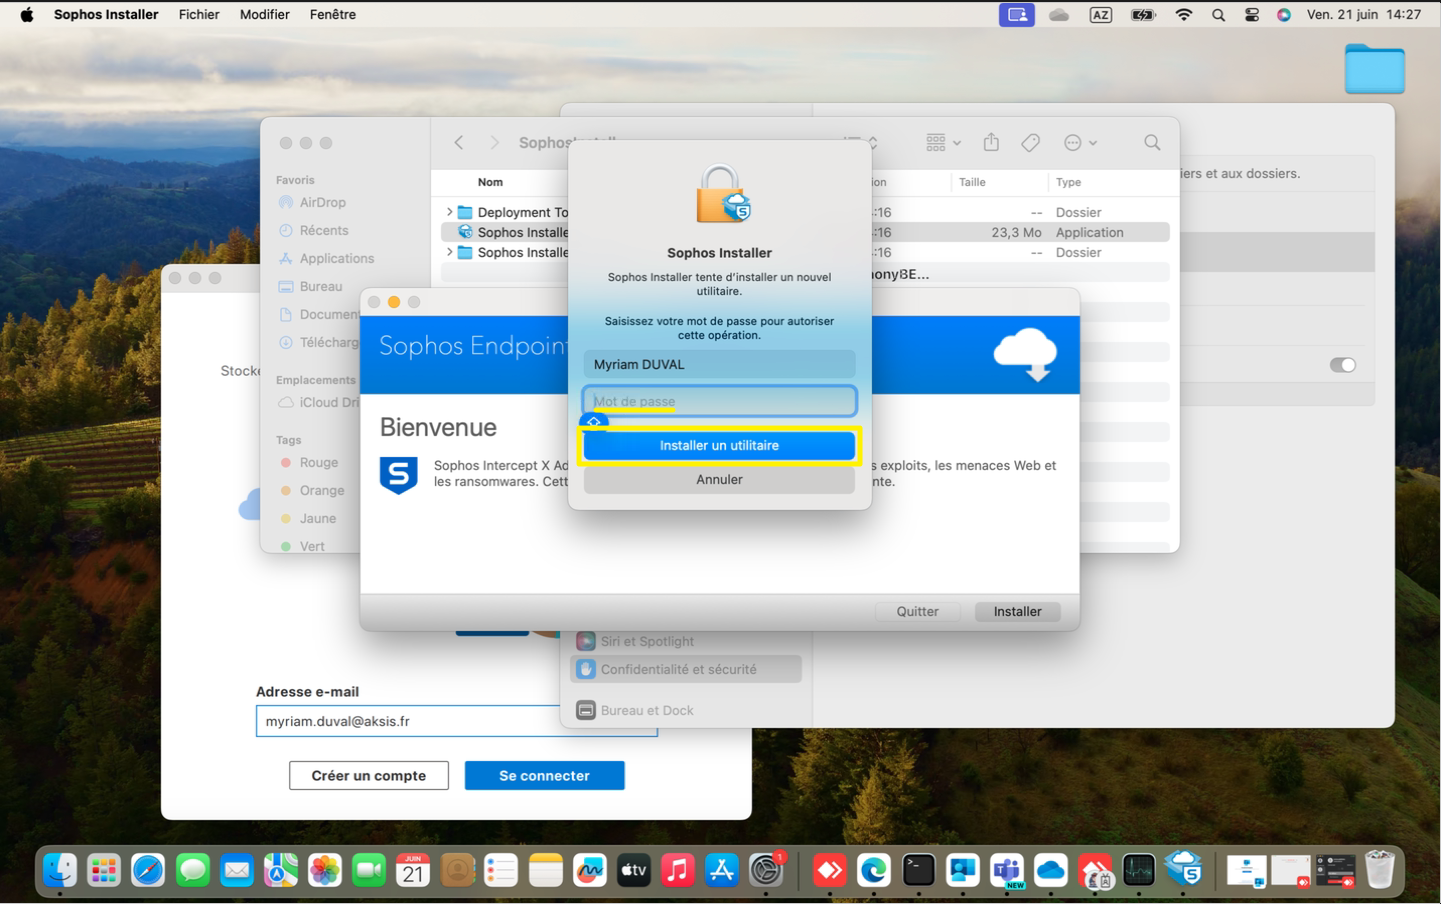
Task: Cancel the password prompt with Annuler
Action: 719,480
